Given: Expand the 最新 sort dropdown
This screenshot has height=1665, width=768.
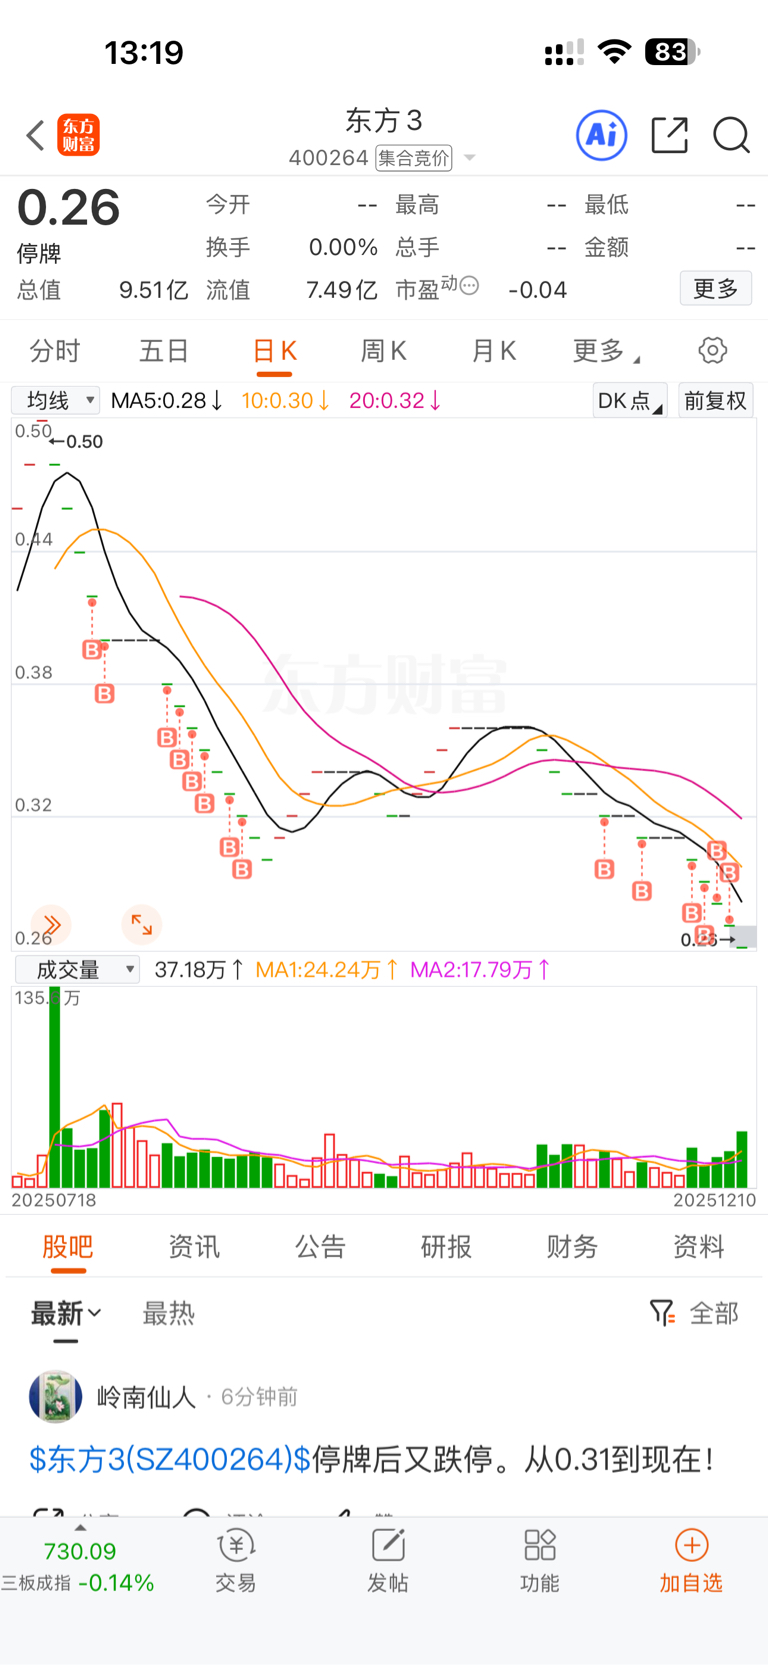Looking at the screenshot, I should (66, 1313).
